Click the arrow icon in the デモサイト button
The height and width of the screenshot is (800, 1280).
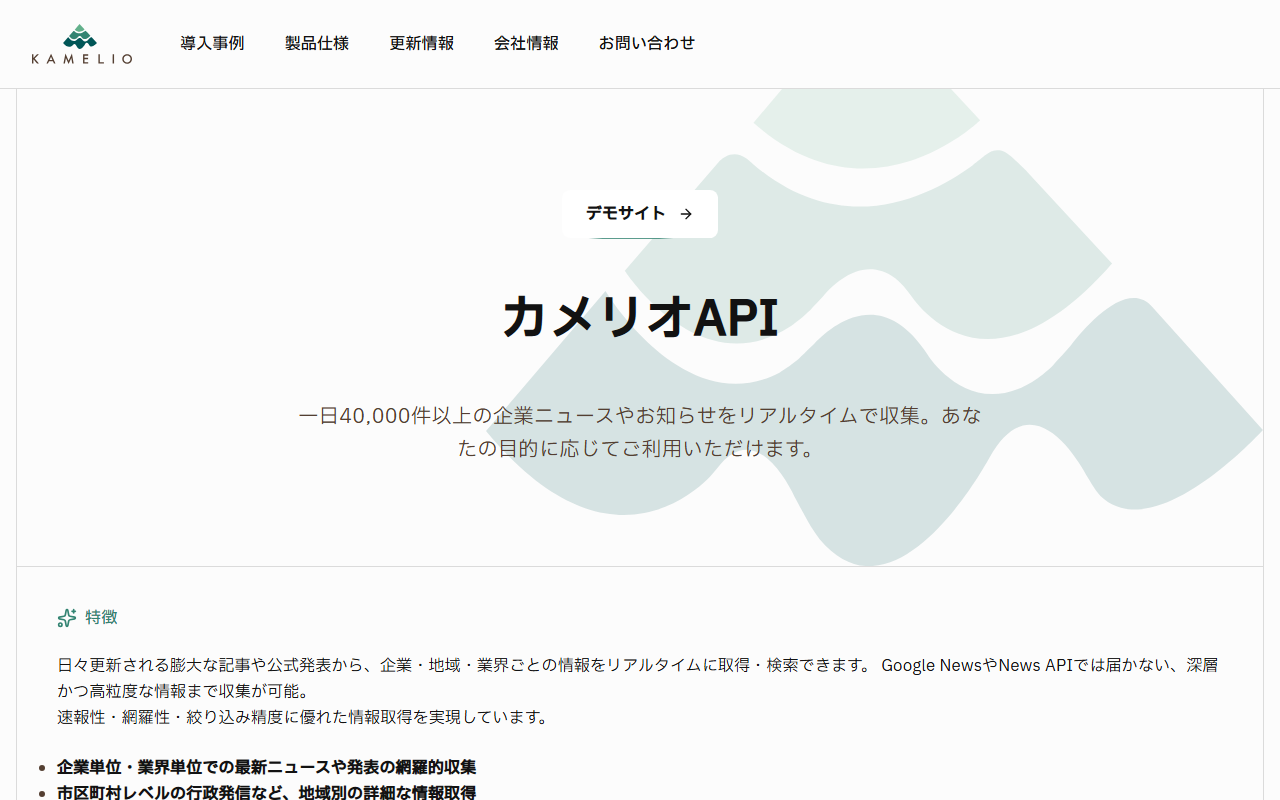[x=686, y=214]
